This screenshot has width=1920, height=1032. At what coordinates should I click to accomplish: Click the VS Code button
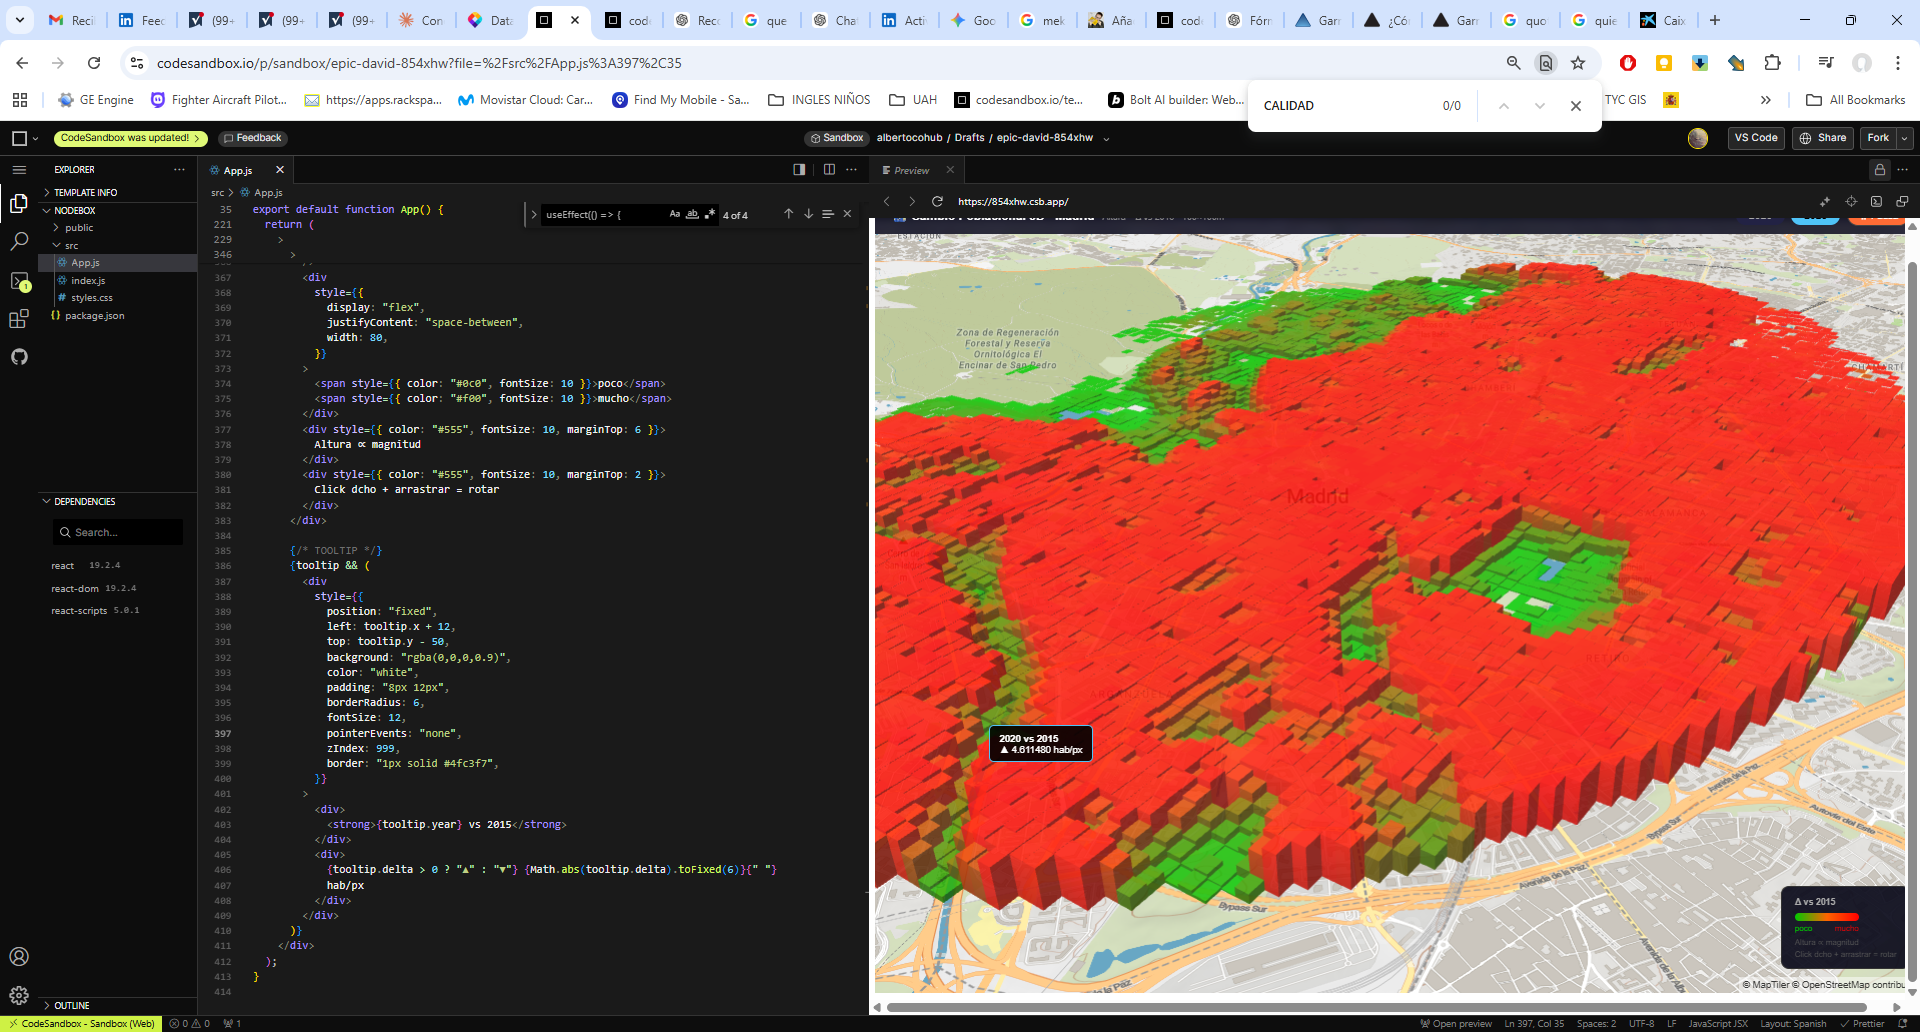click(1755, 138)
